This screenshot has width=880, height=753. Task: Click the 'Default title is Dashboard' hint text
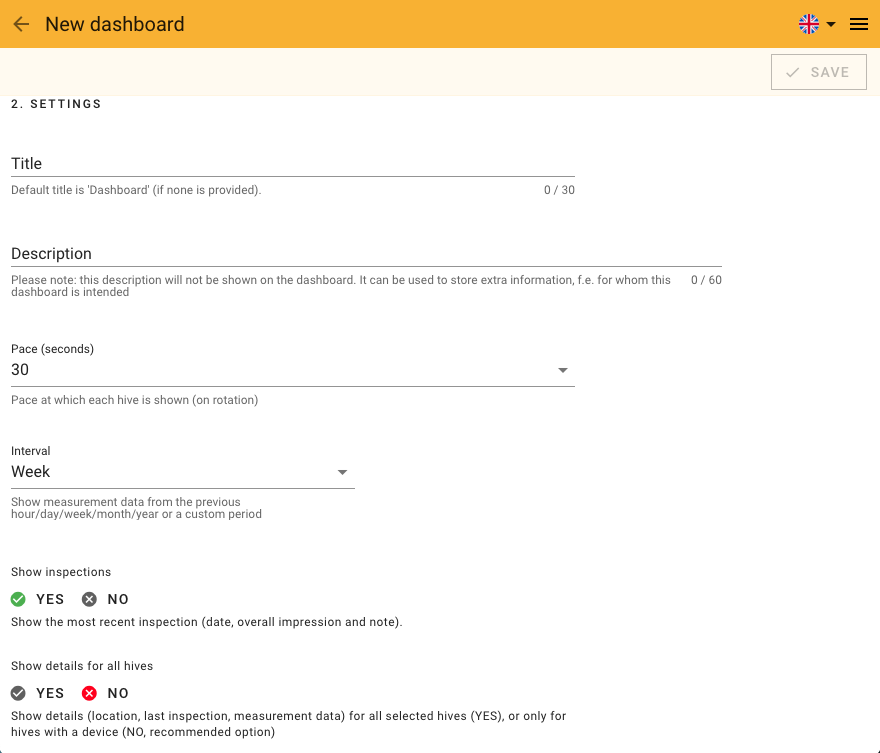point(136,190)
